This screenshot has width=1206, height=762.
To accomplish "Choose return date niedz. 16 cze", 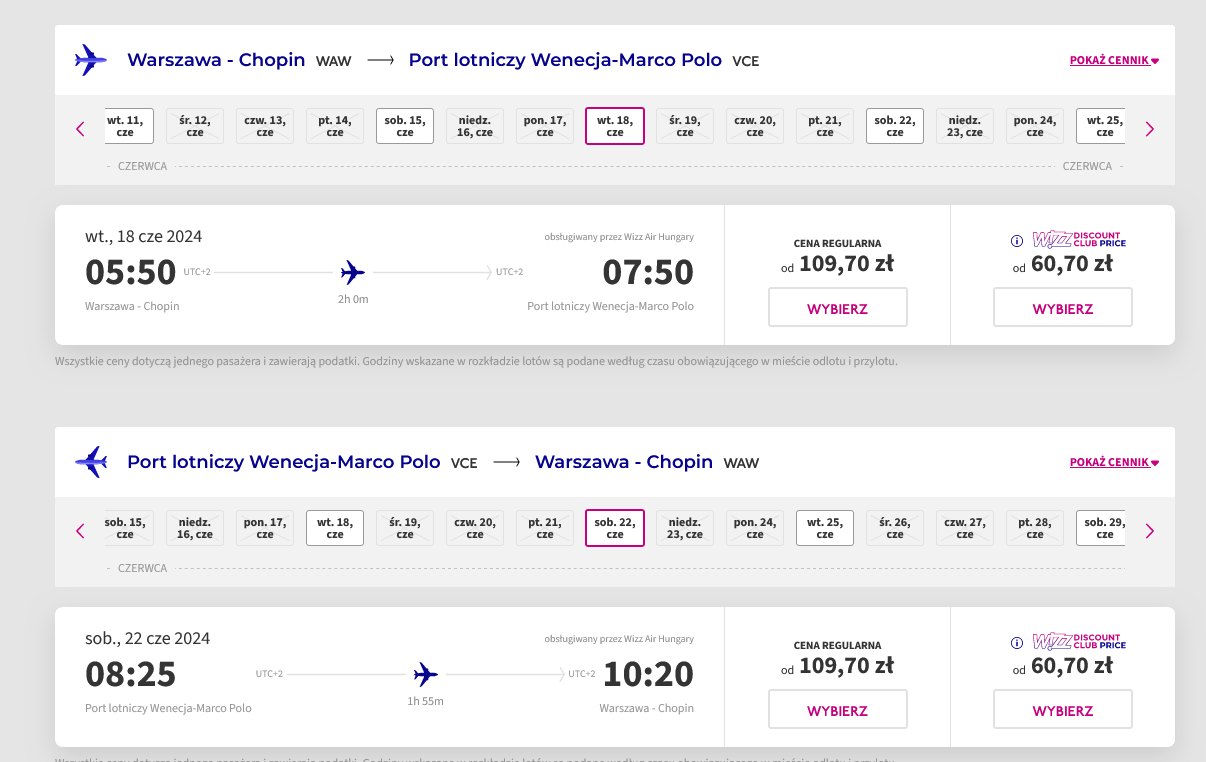I will 195,528.
